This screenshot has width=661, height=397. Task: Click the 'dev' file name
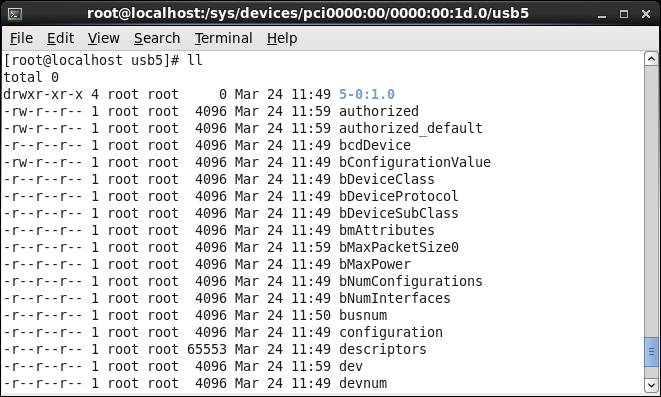pyautogui.click(x=351, y=366)
